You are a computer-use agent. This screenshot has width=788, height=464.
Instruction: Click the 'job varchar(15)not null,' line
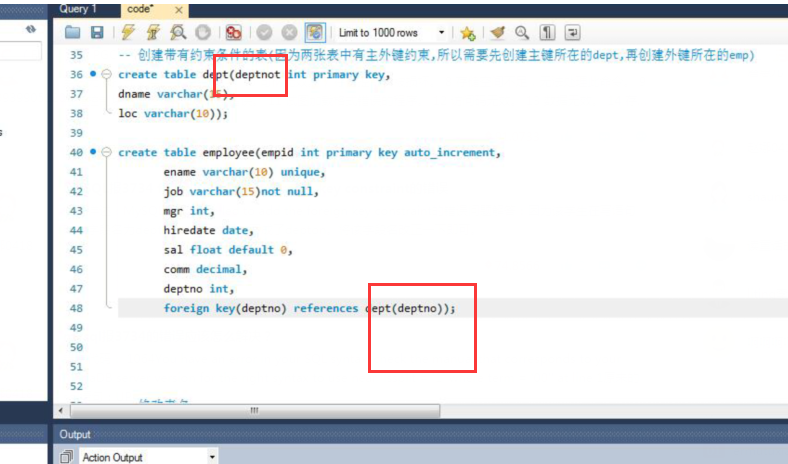[x=241, y=192]
